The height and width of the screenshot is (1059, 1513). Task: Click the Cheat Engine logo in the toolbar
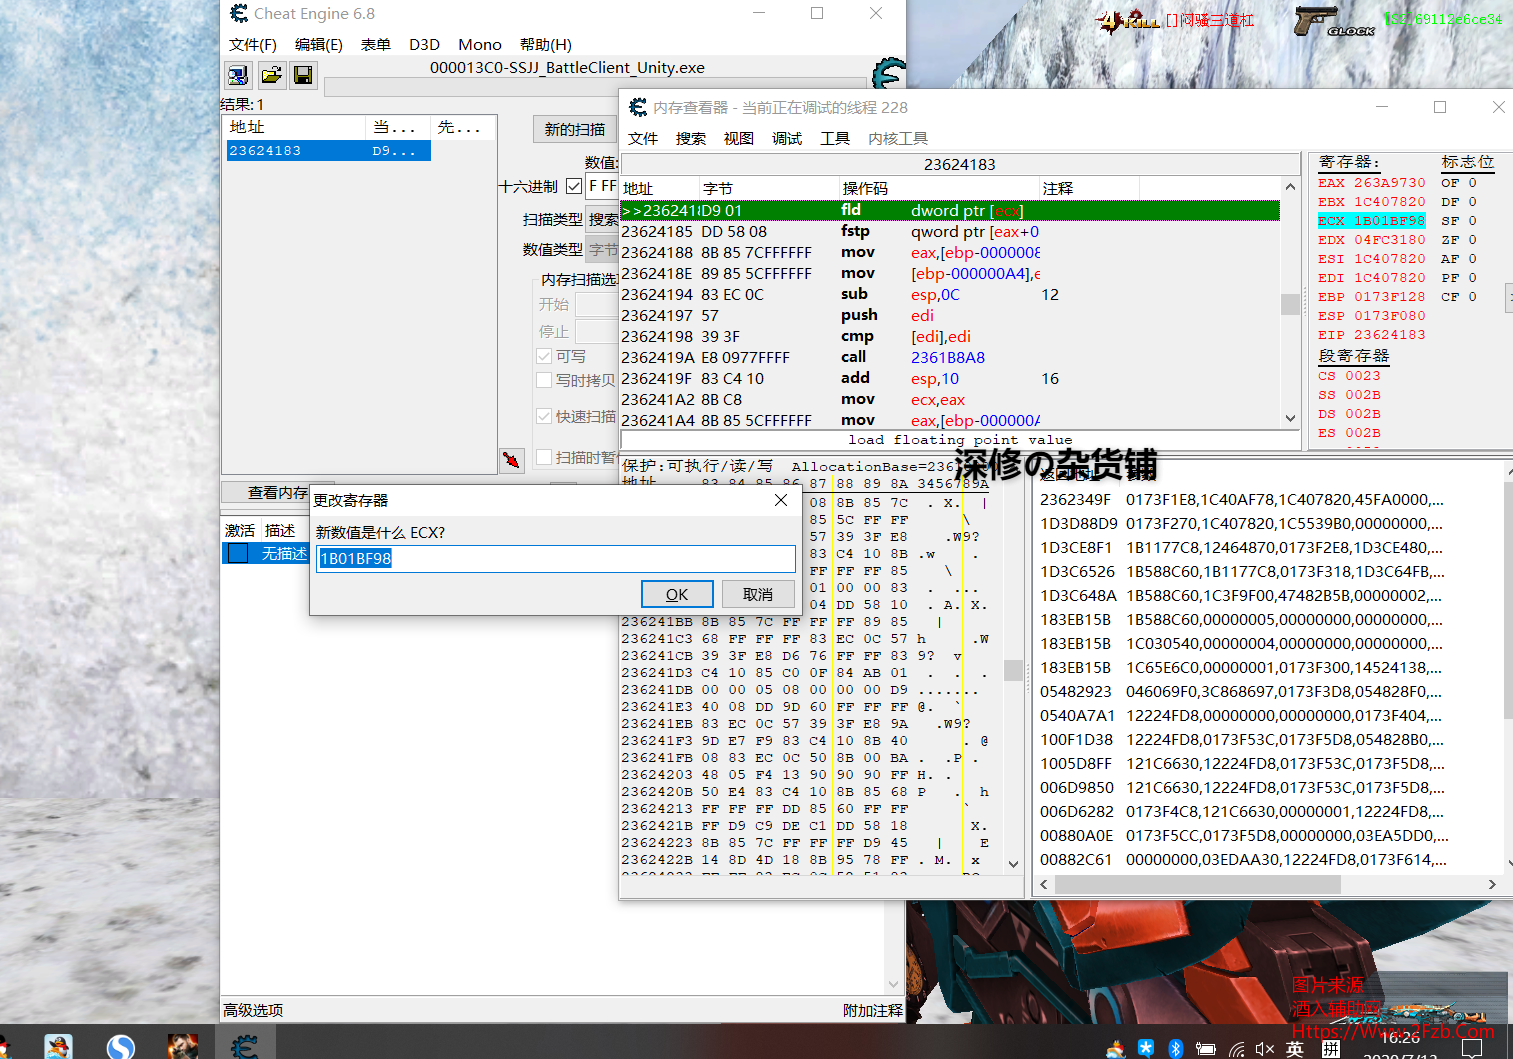pyautogui.click(x=887, y=74)
